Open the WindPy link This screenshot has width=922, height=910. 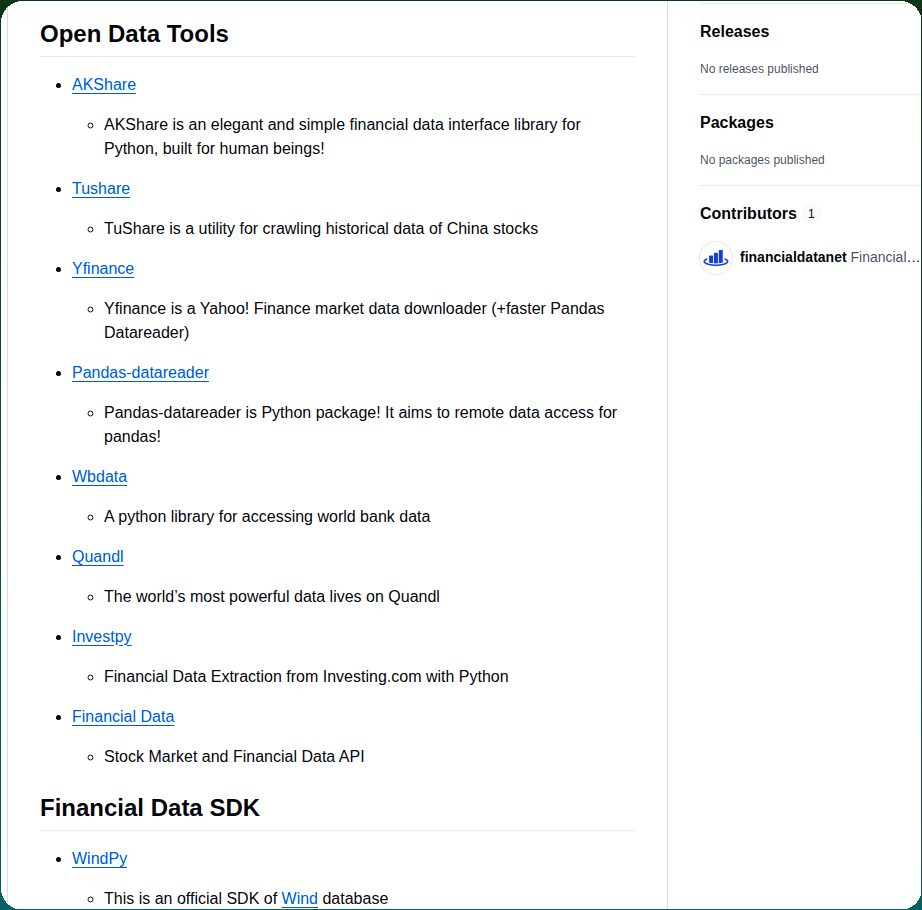[x=99, y=858]
